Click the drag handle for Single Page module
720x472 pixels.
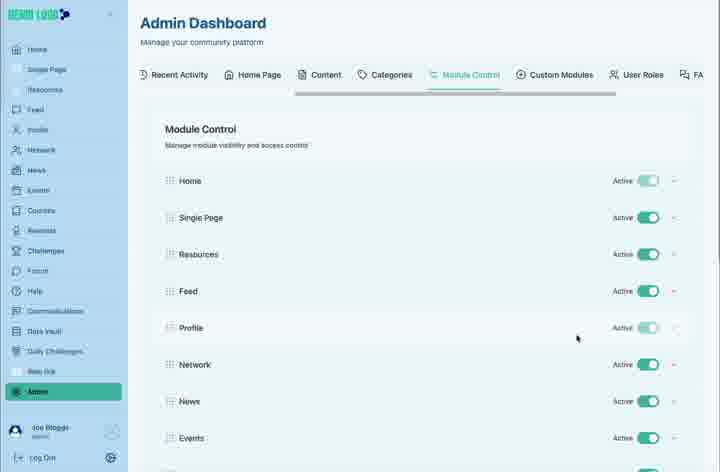click(170, 218)
